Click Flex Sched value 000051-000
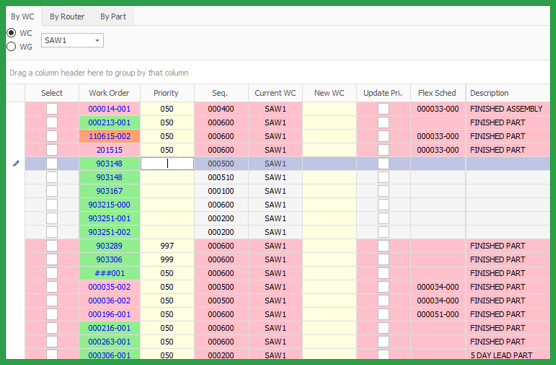The height and width of the screenshot is (365, 556). click(438, 314)
